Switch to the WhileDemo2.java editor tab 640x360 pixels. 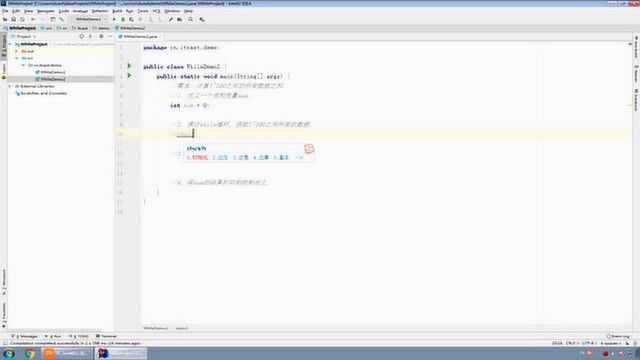(138, 36)
